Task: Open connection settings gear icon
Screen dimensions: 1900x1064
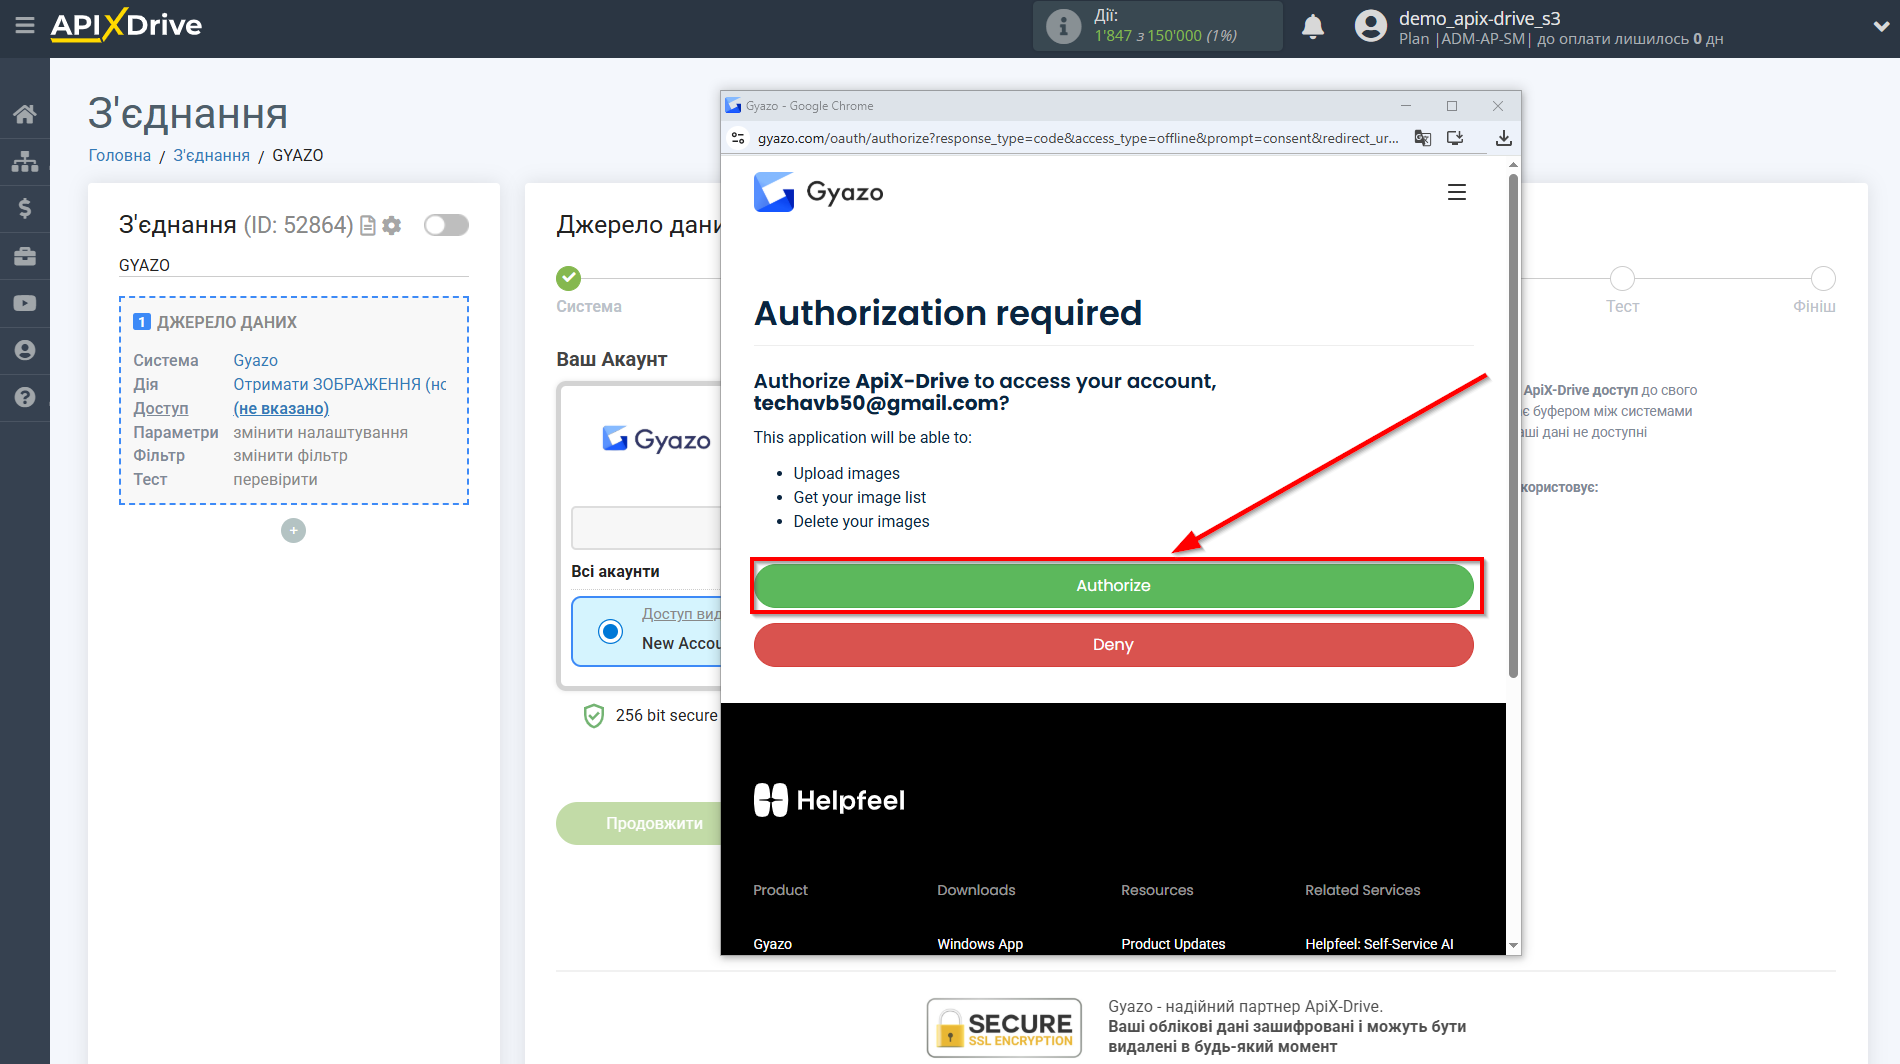Action: click(392, 226)
